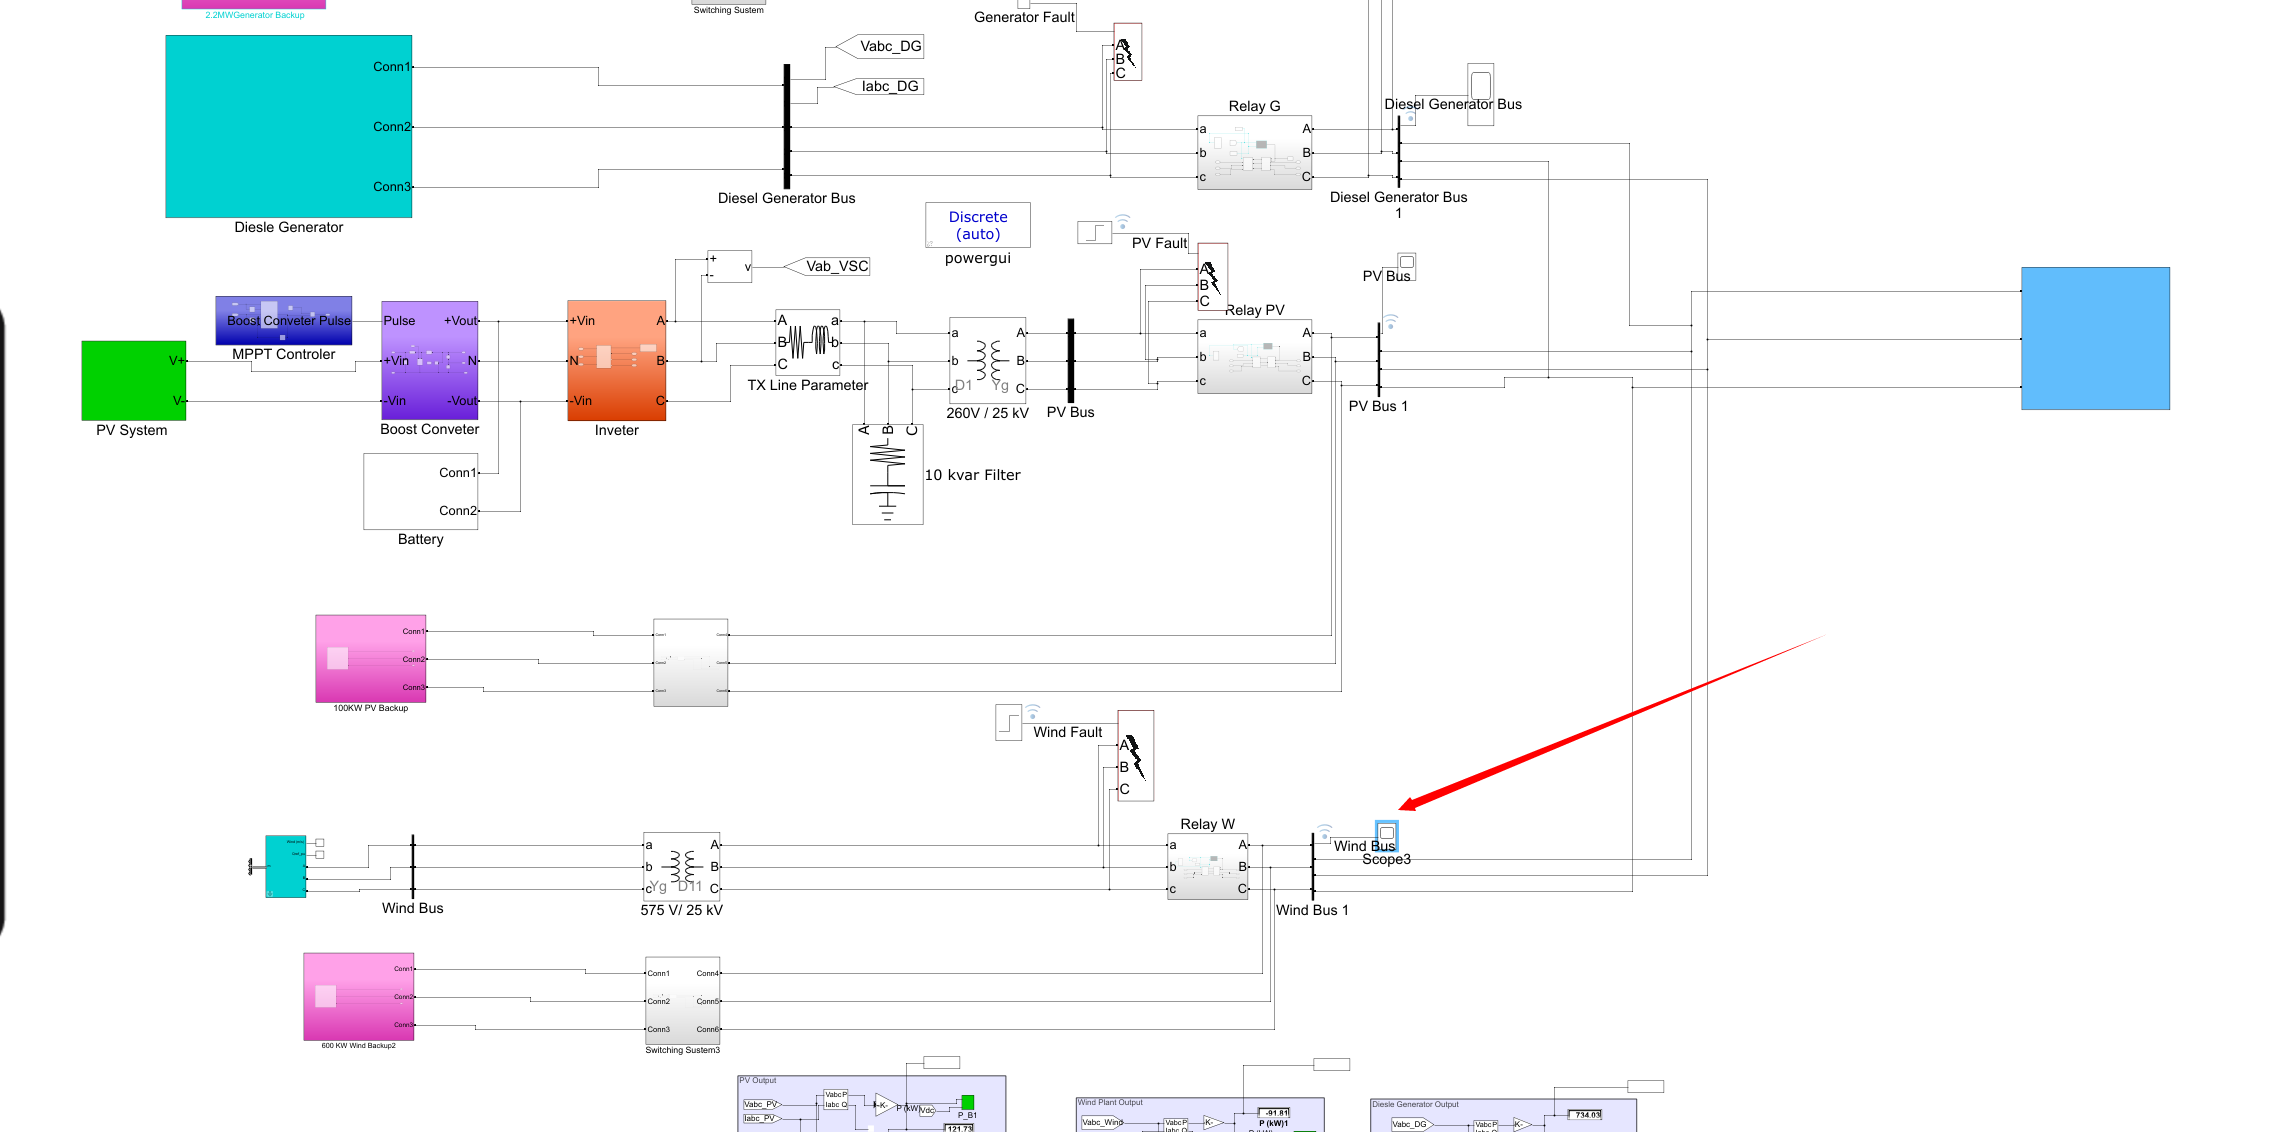Open the 260V / 25 kV transformer
Image resolution: width=2273 pixels, height=1132 pixels.
[987, 360]
